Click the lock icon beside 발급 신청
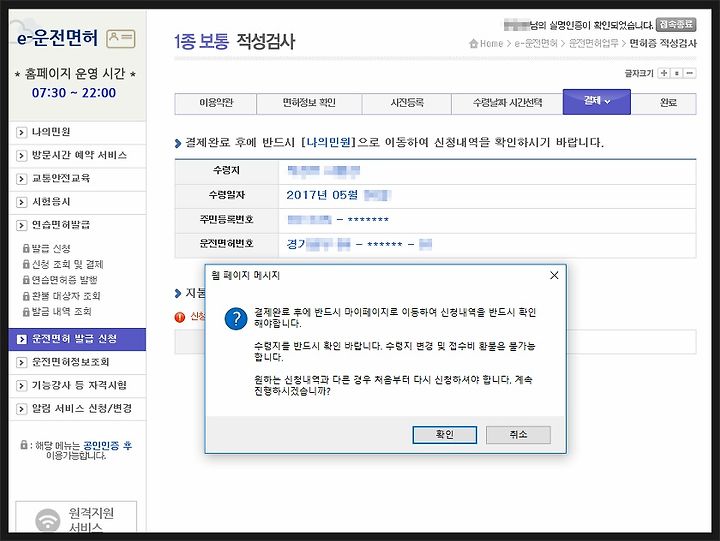Image resolution: width=720 pixels, height=541 pixels. coord(26,248)
